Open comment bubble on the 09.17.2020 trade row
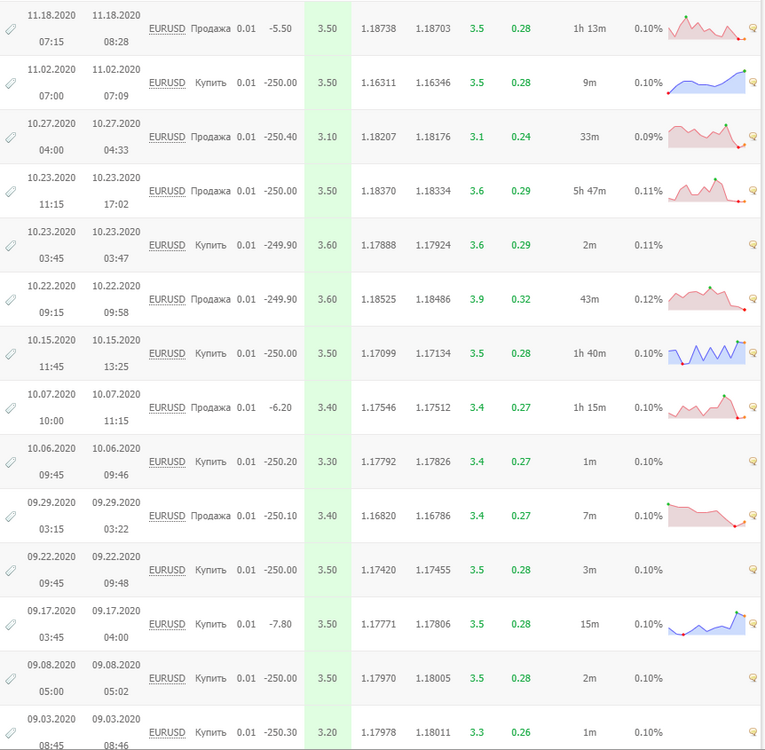 click(753, 624)
